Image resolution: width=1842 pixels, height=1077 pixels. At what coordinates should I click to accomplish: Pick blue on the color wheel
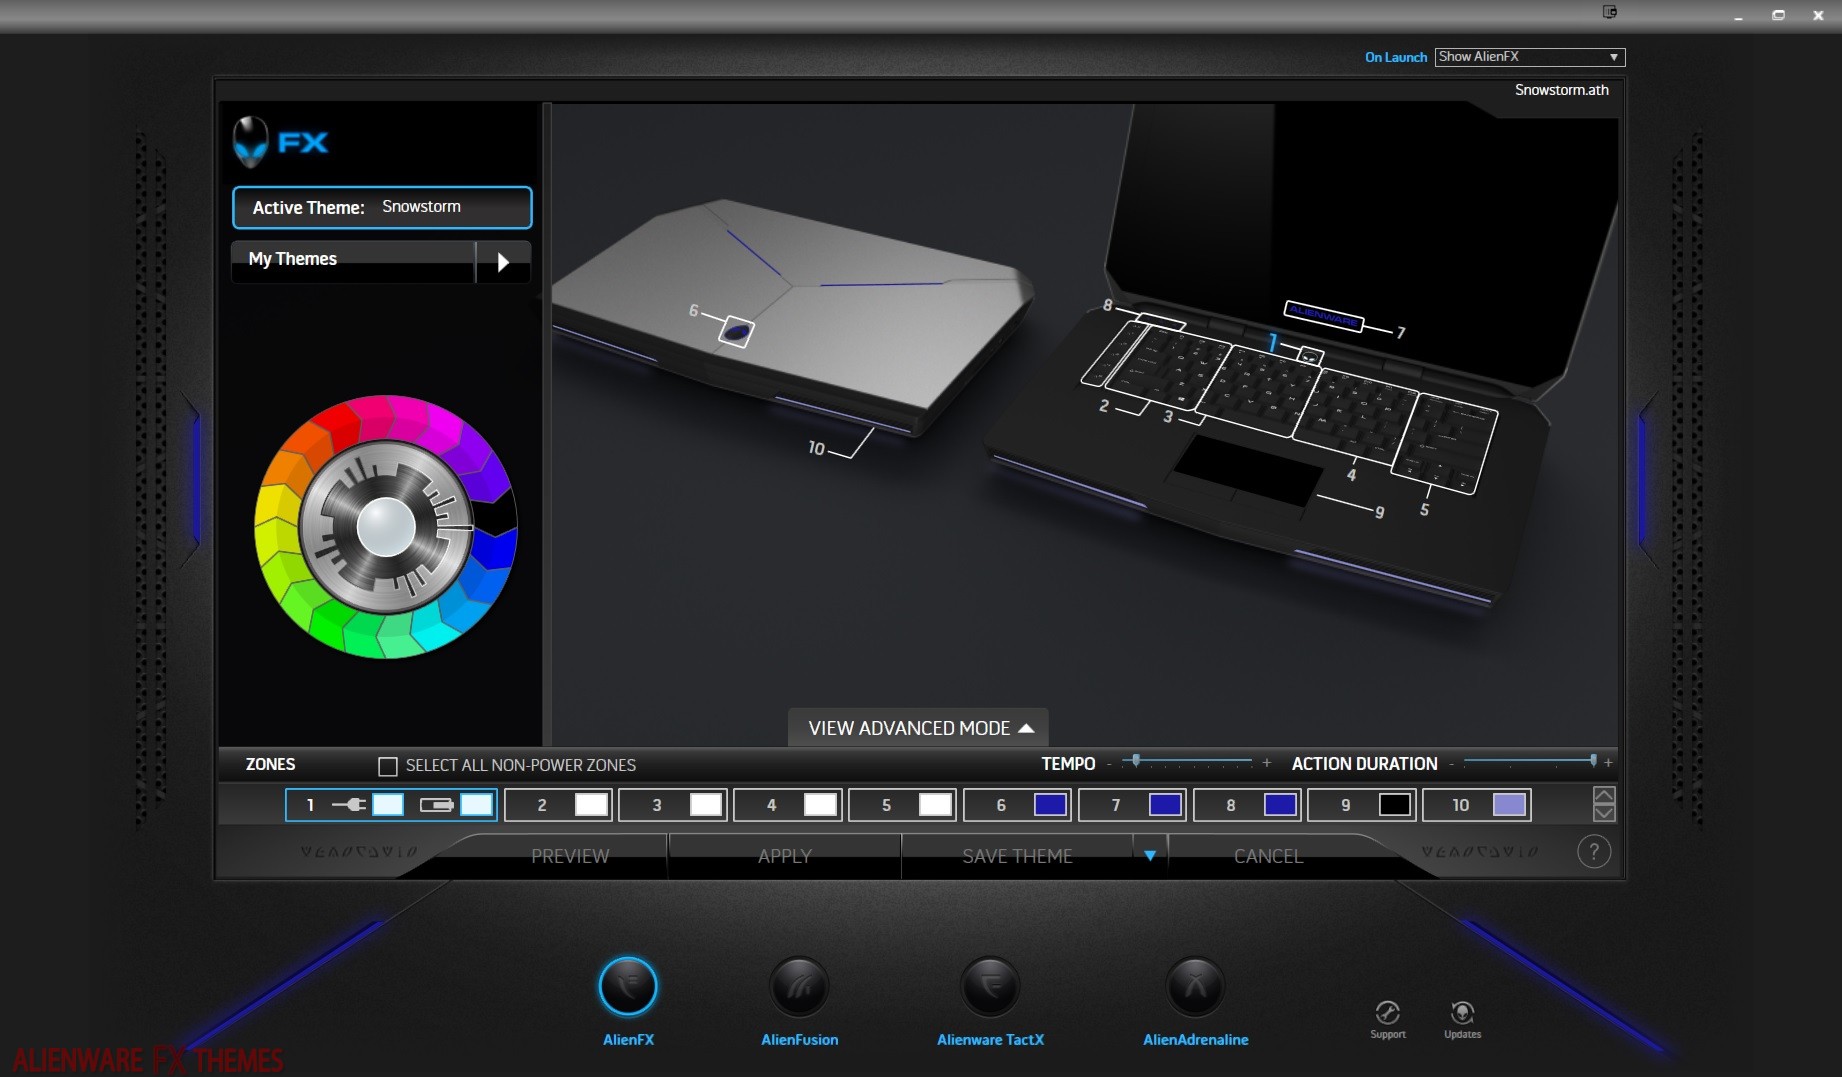494,549
